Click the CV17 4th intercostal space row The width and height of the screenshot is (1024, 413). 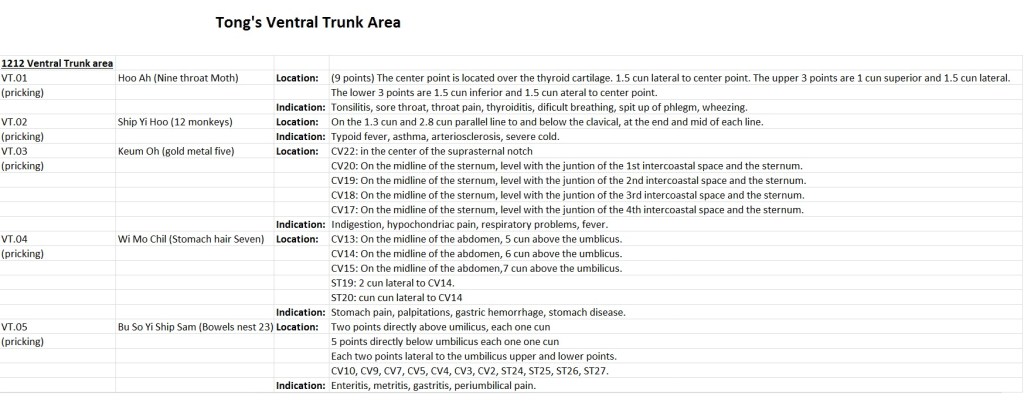[567, 210]
